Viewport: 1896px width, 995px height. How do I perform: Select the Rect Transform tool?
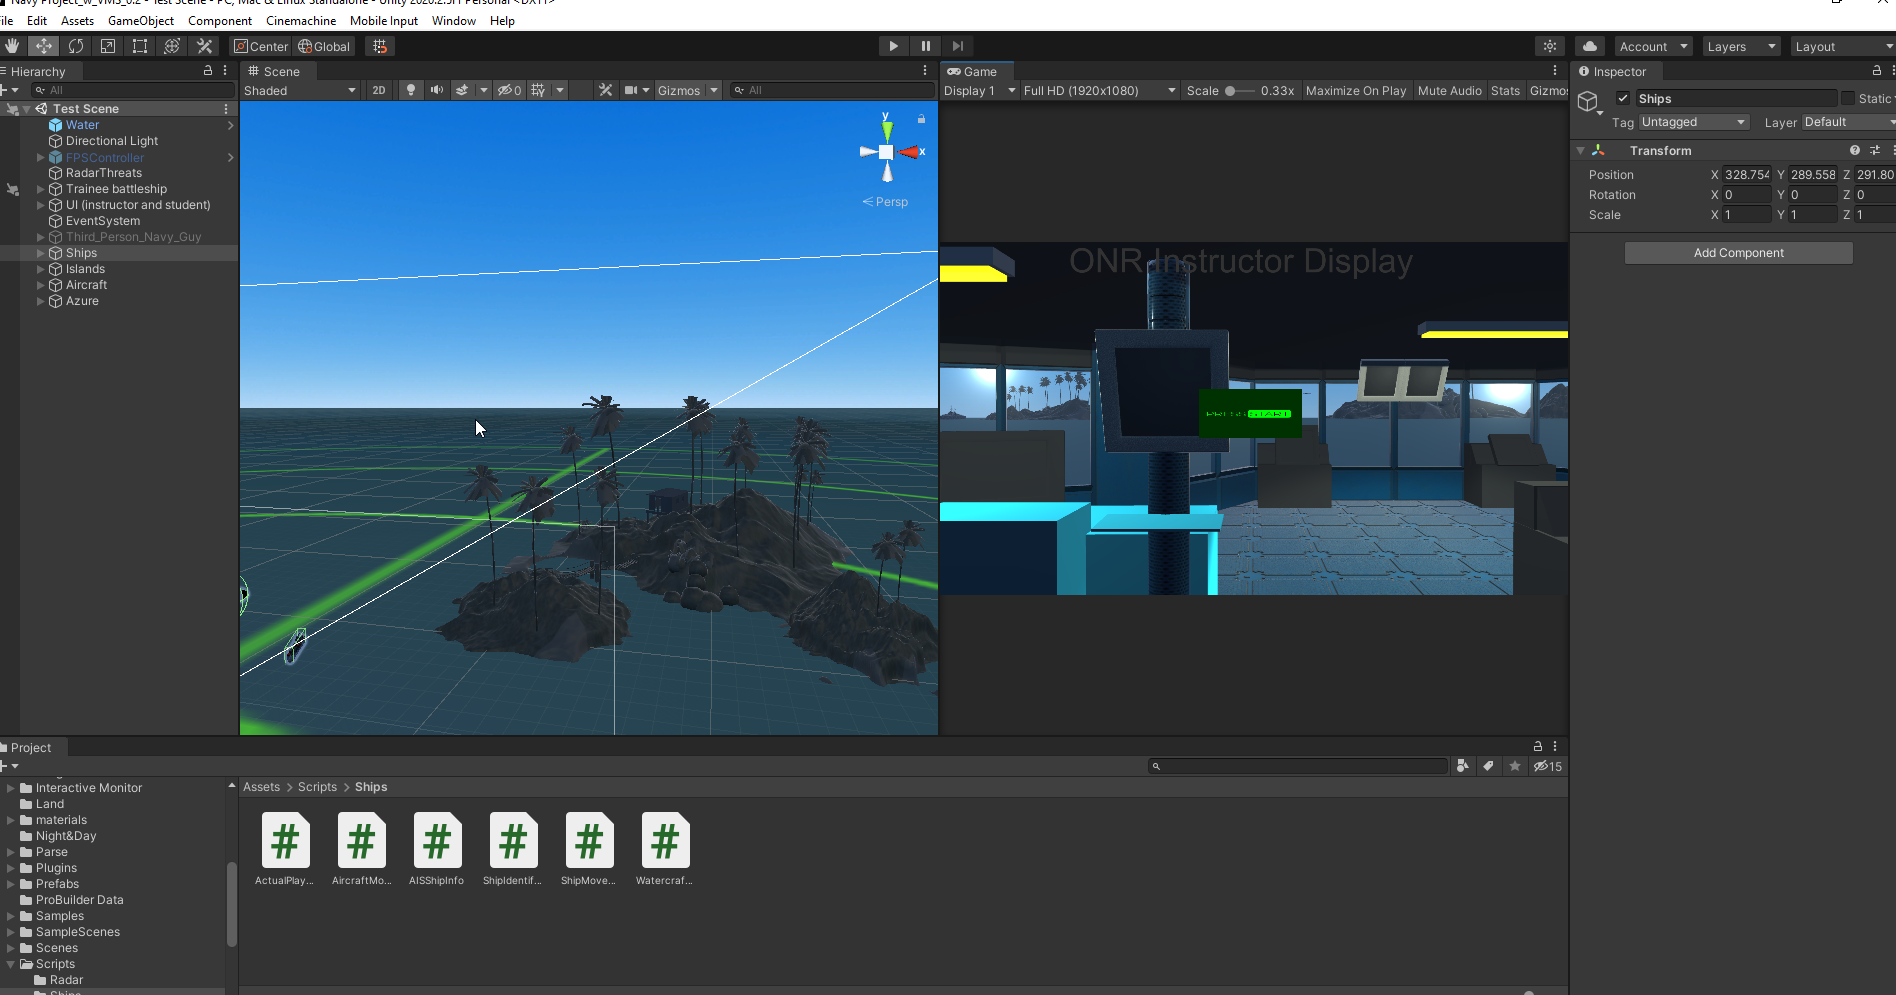click(140, 46)
